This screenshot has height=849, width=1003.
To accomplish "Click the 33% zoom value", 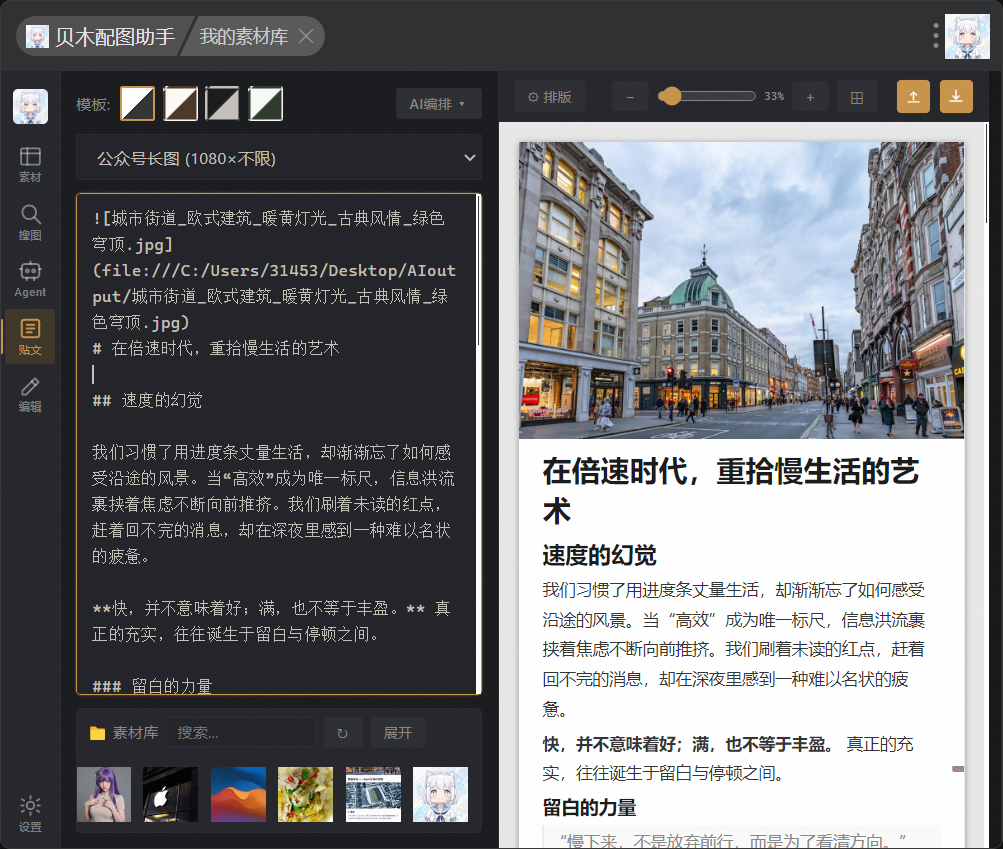I will (774, 97).
